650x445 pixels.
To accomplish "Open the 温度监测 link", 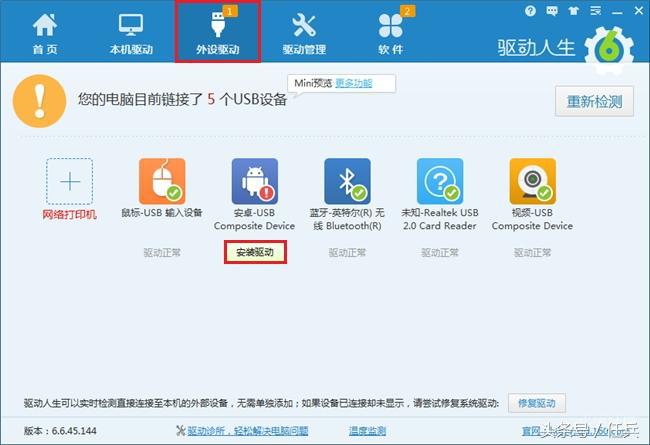I will [x=367, y=431].
